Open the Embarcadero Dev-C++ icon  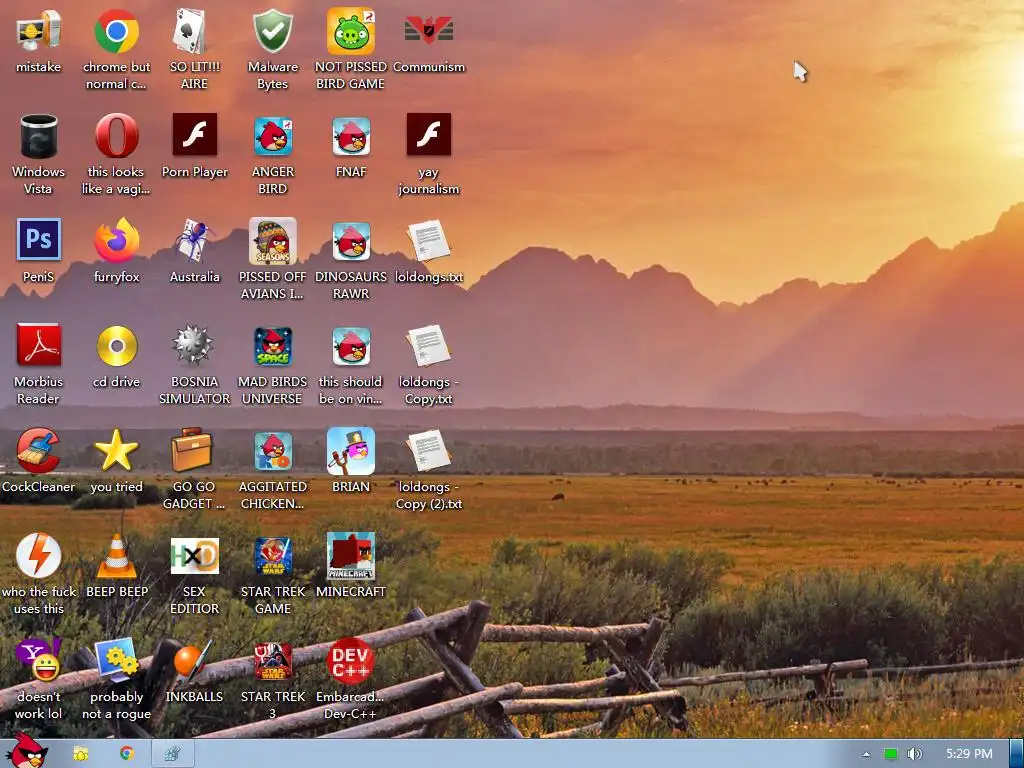tap(351, 662)
